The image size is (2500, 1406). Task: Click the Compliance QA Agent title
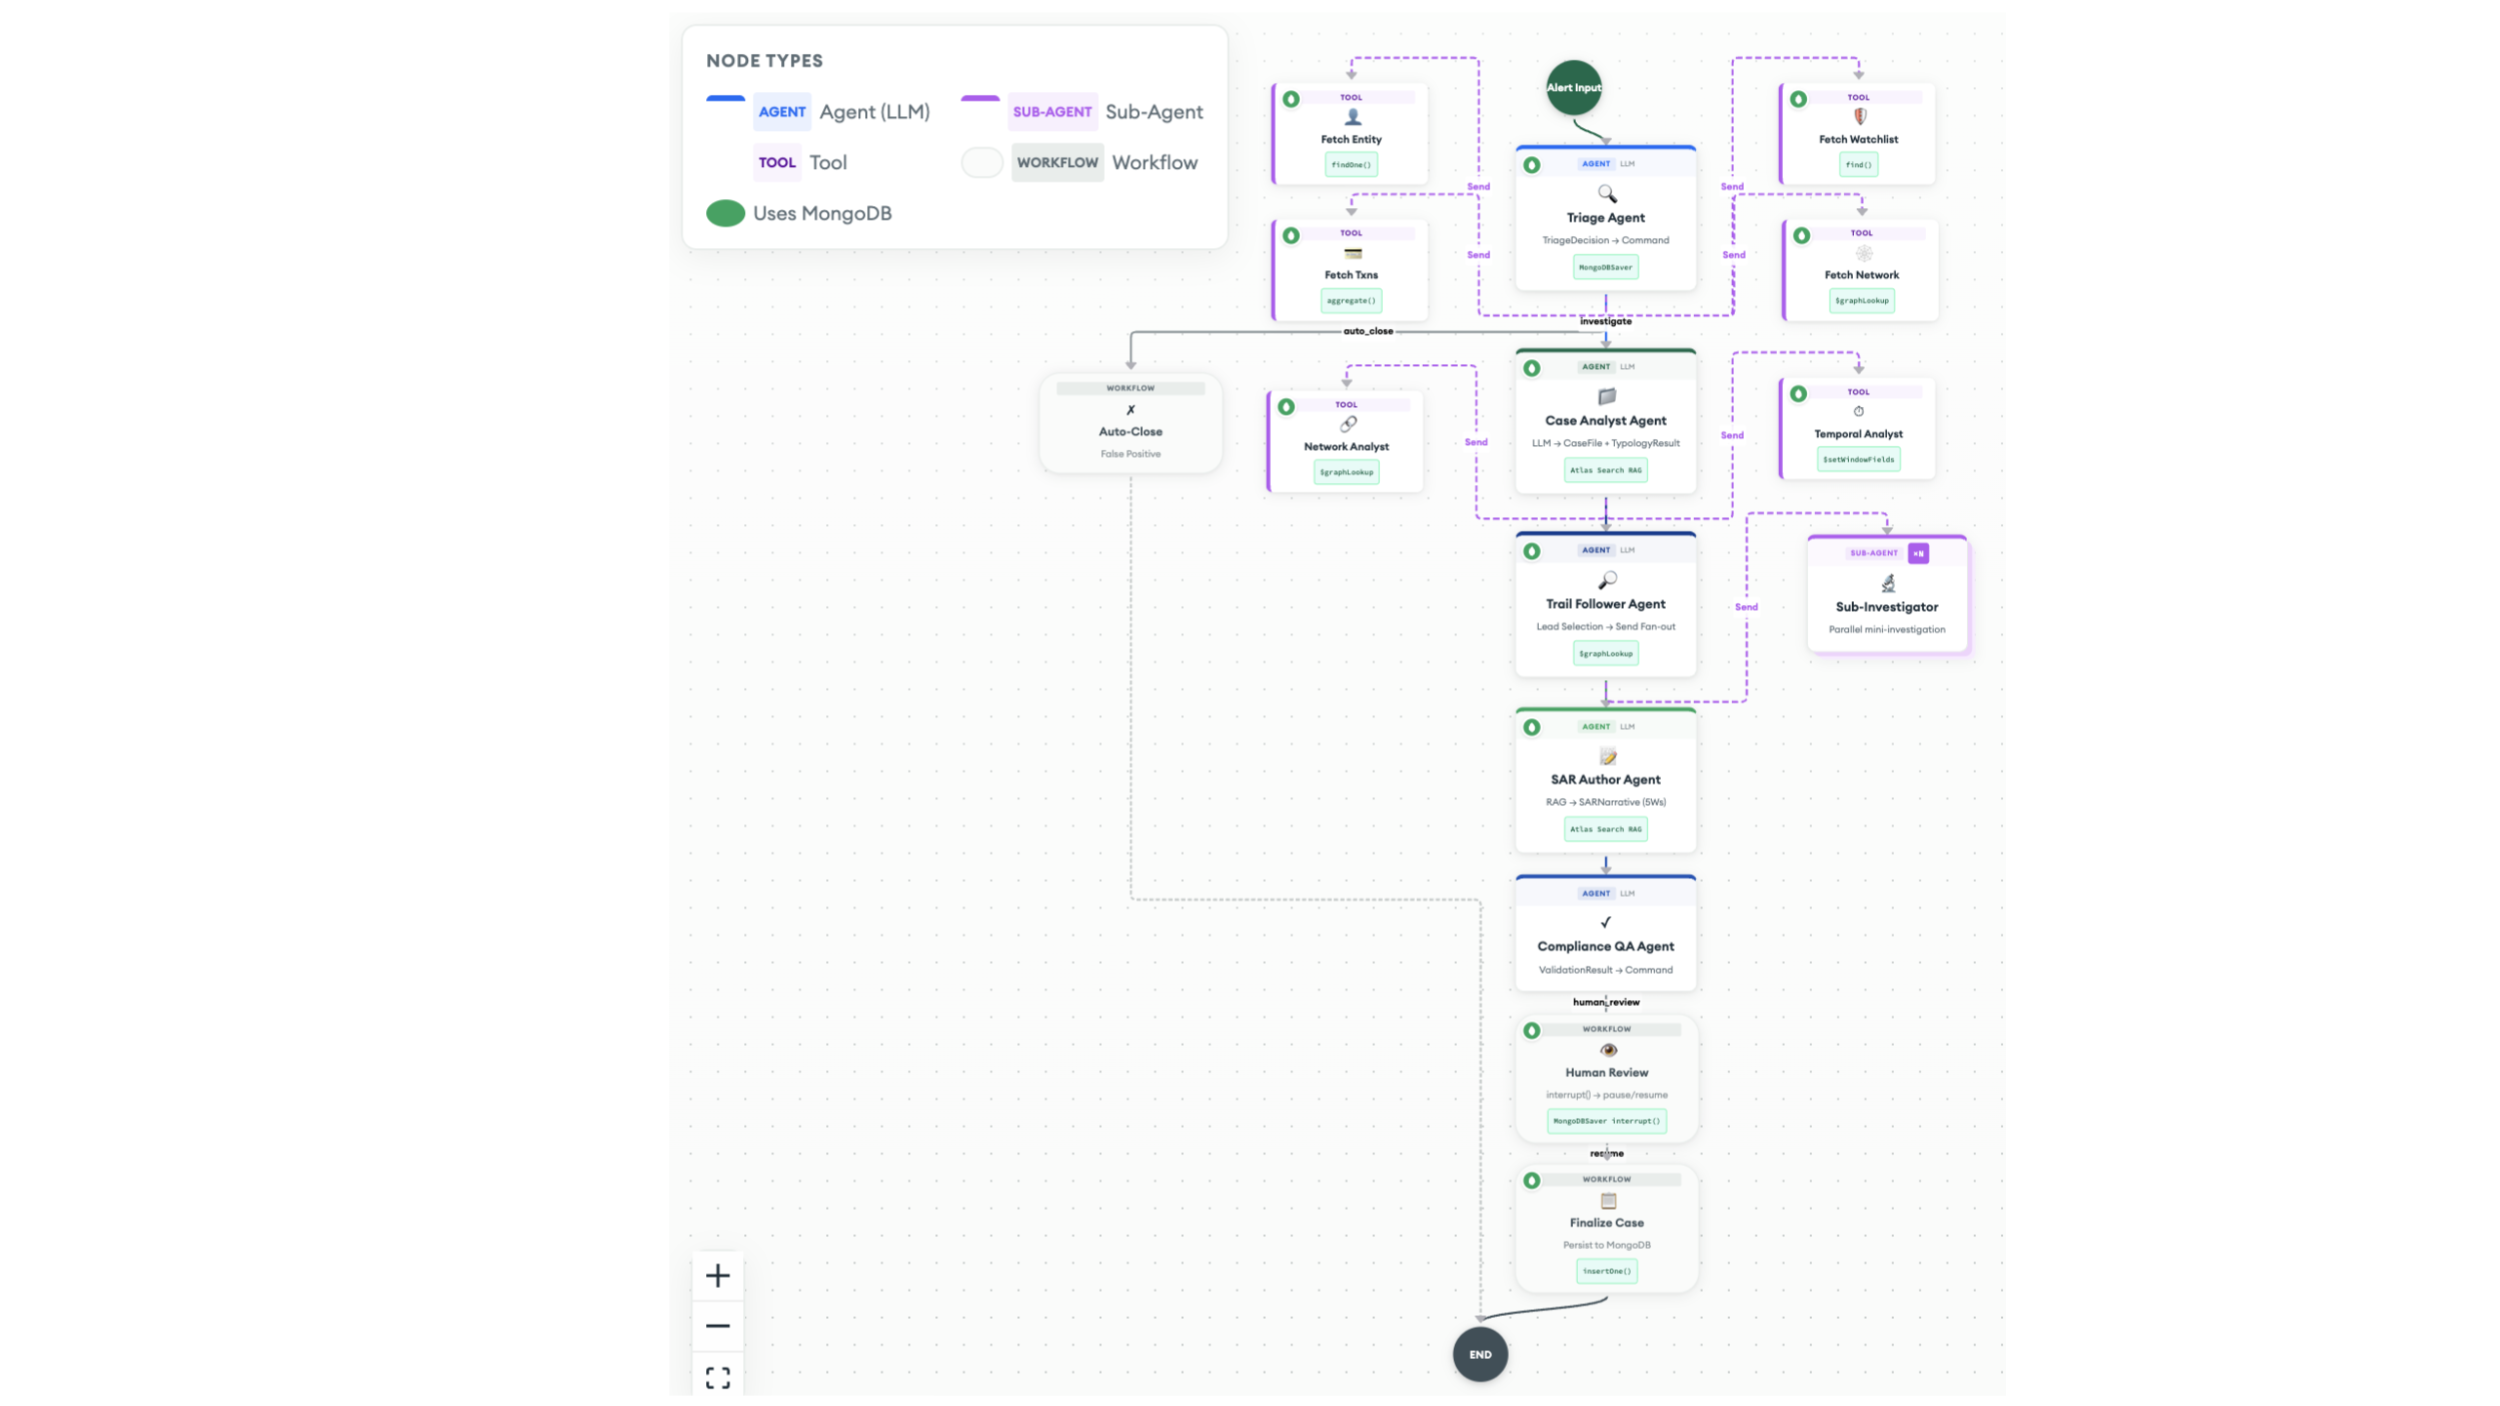[x=1605, y=946]
